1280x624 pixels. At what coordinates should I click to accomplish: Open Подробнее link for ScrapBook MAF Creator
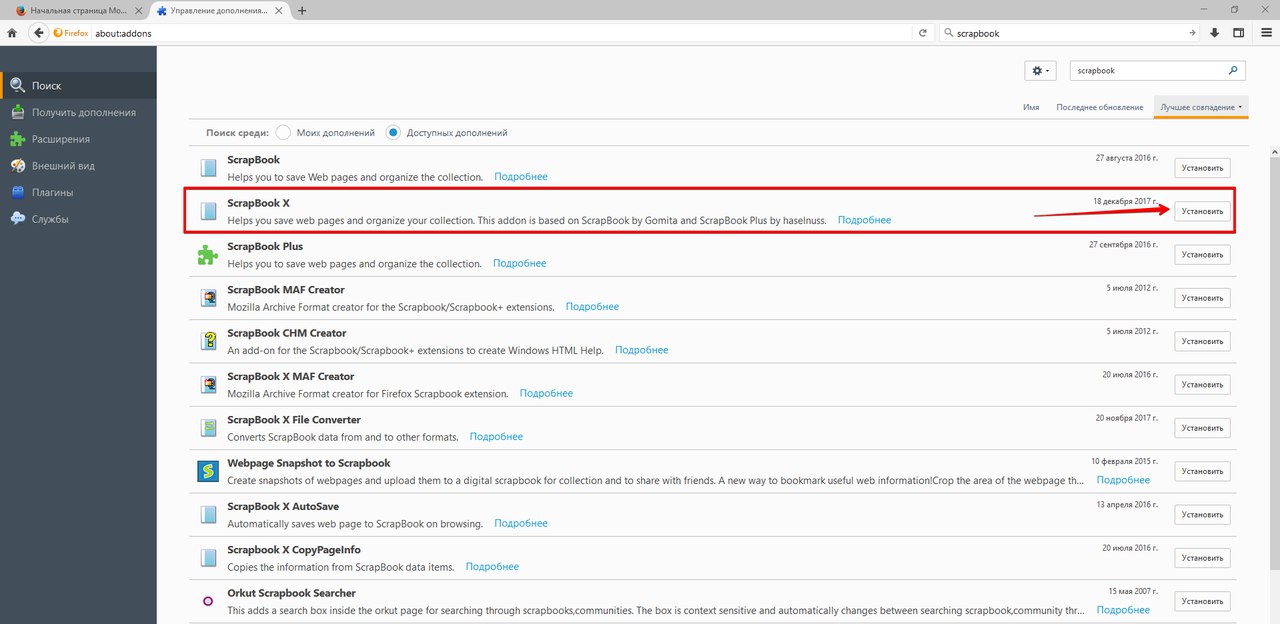click(x=592, y=307)
